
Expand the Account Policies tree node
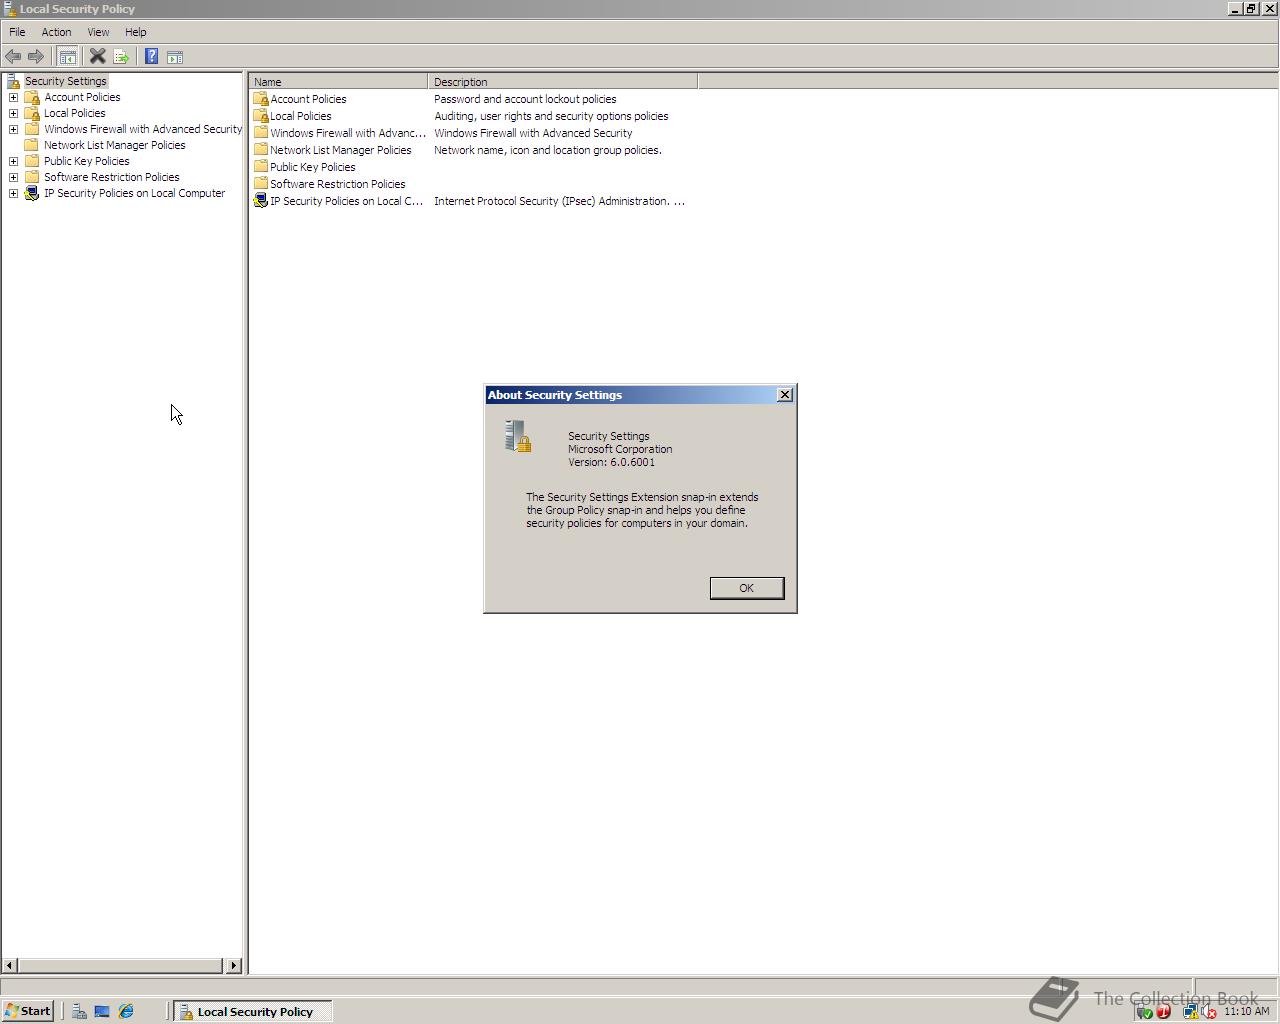tap(13, 97)
